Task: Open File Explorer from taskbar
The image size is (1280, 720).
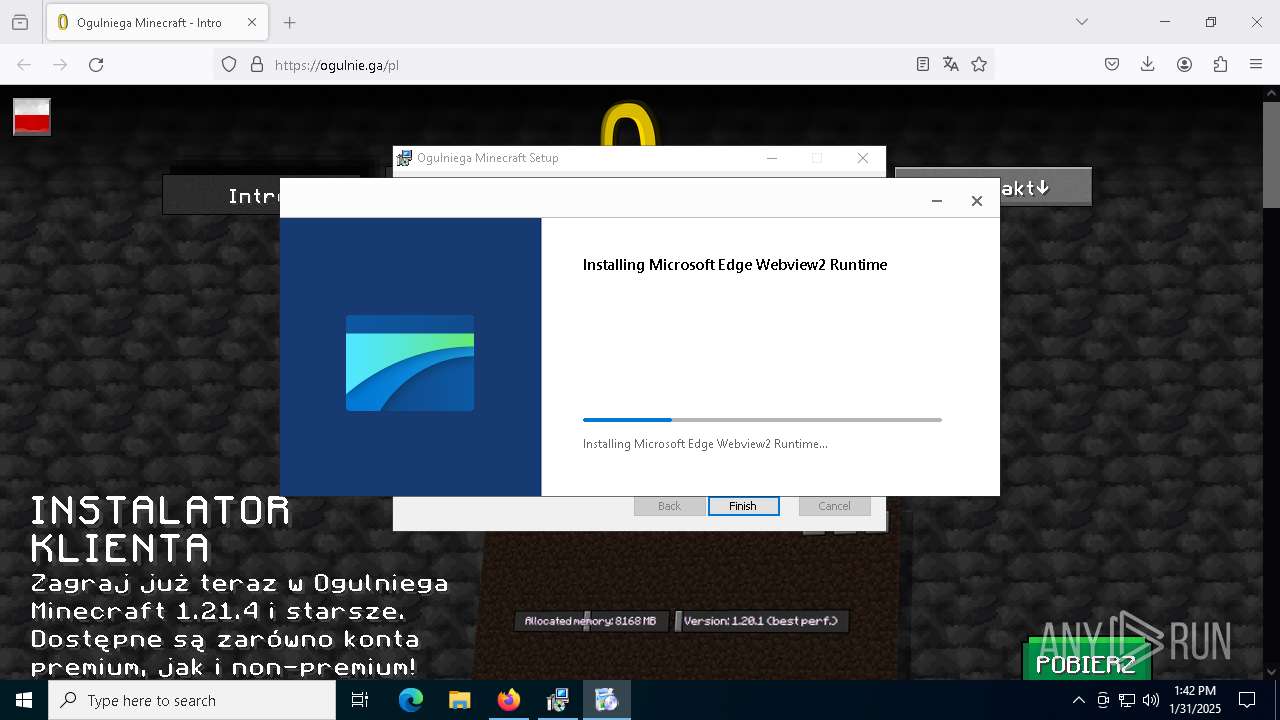Action: [x=459, y=700]
